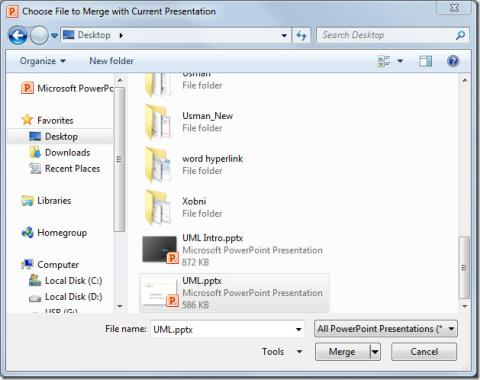Click the refresh button beside the address bar
This screenshot has height=380, width=480.
point(301,35)
